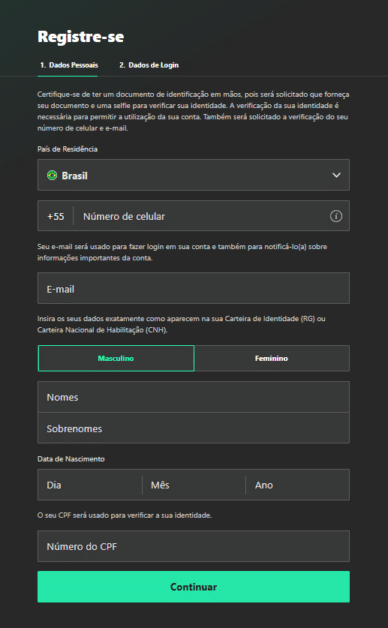388x628 pixels.
Task: Click the País de Residência label
Action: (x=67, y=149)
